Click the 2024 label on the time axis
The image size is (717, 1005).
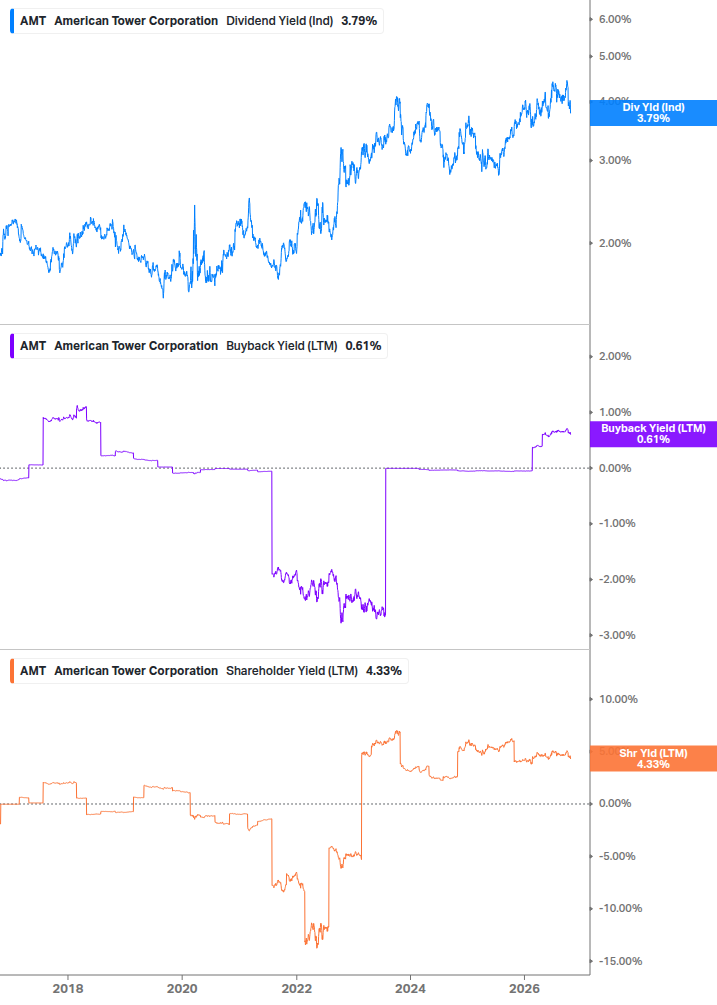pos(410,988)
